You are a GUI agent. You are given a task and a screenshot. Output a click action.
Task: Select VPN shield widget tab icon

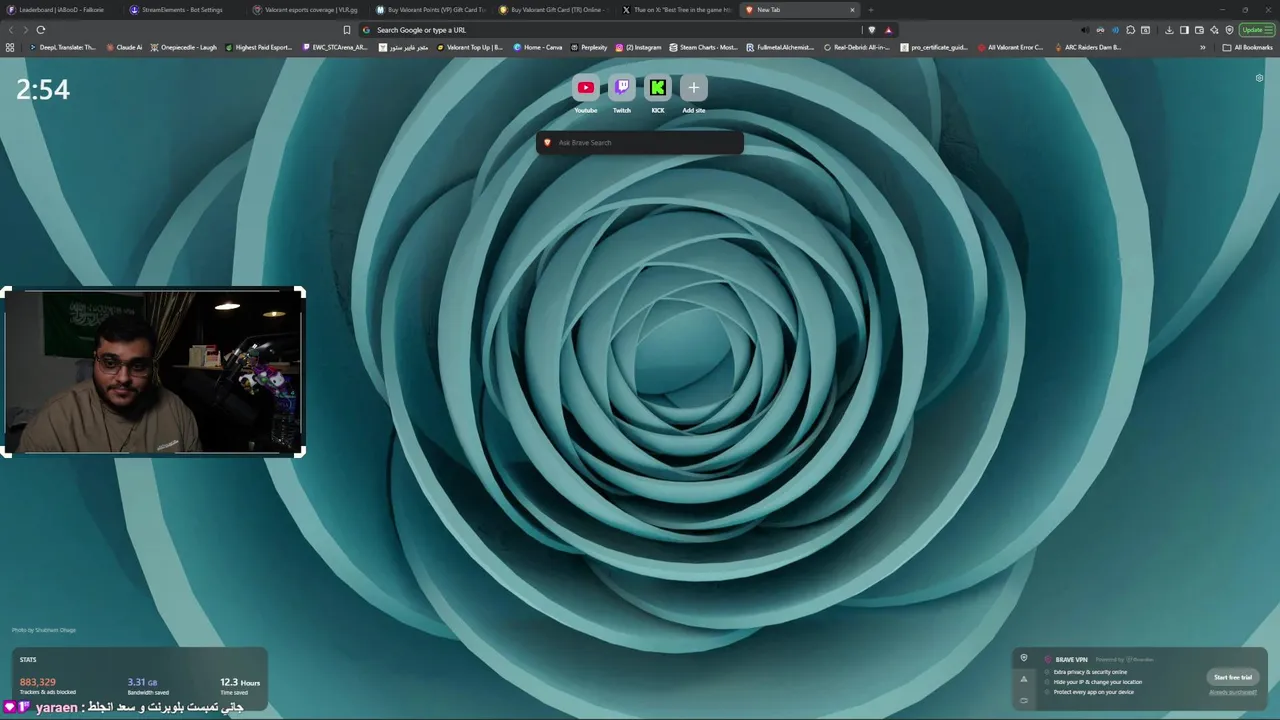(x=1023, y=658)
